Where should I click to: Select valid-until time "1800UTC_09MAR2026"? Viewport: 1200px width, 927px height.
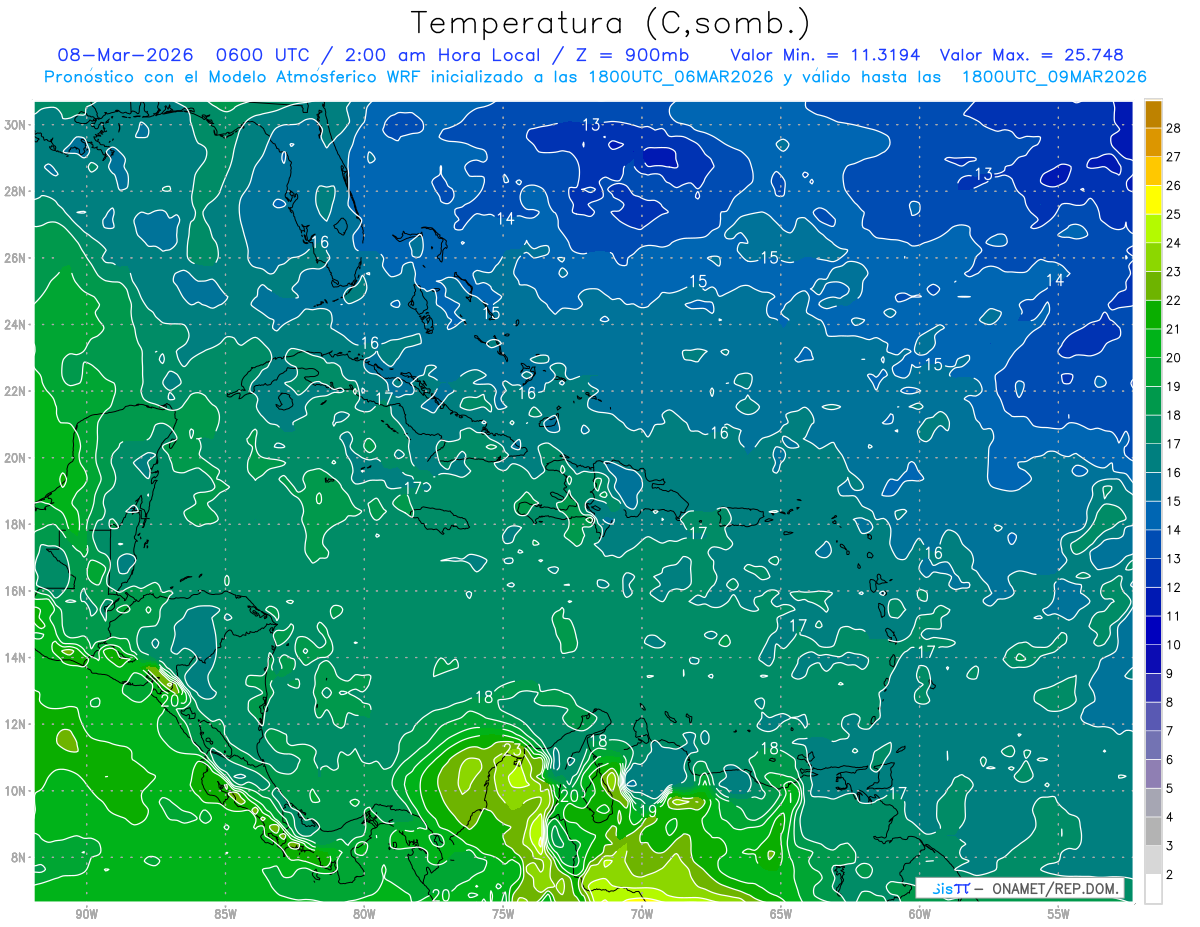(x=1053, y=77)
